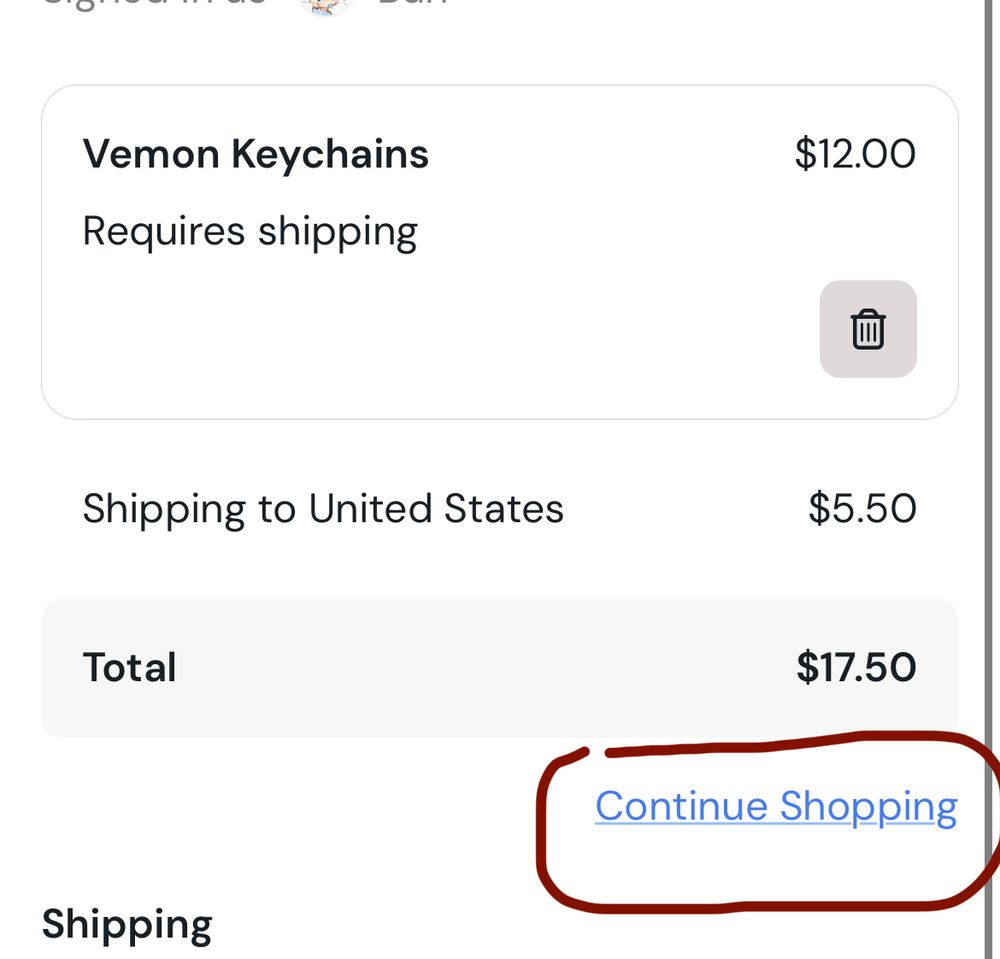The height and width of the screenshot is (959, 1000).
Task: Click the Requires shipping note
Action: click(x=250, y=233)
